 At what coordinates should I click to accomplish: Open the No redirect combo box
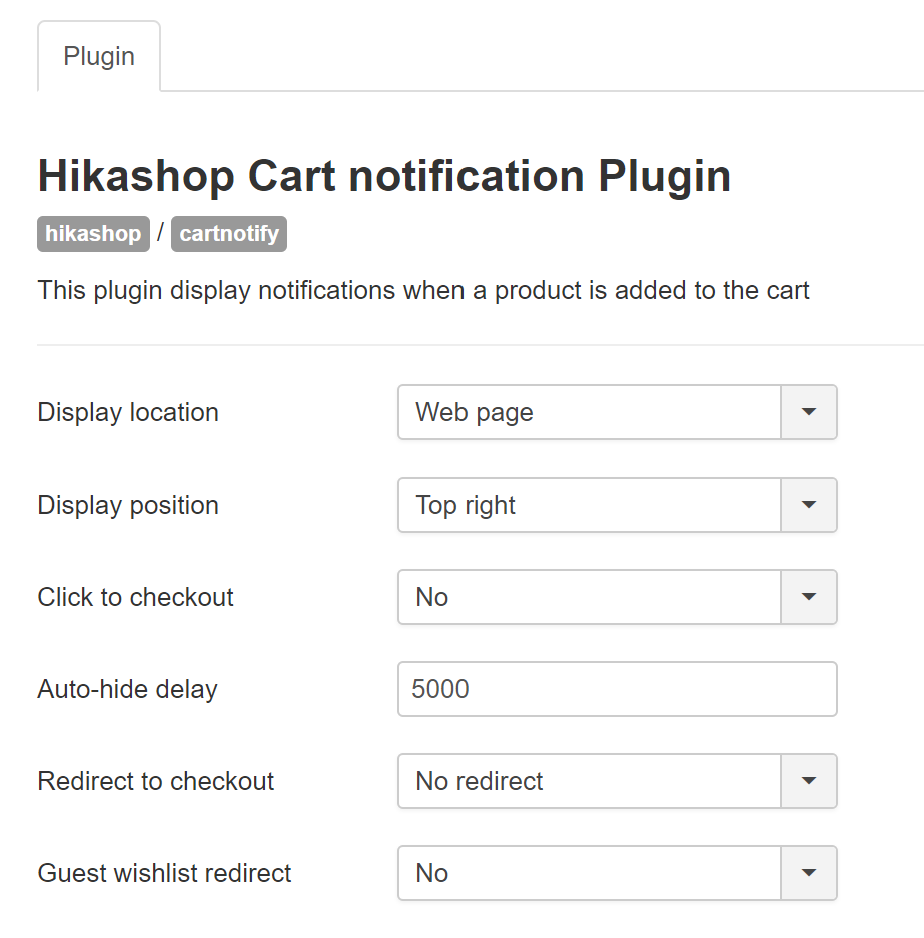(x=589, y=781)
